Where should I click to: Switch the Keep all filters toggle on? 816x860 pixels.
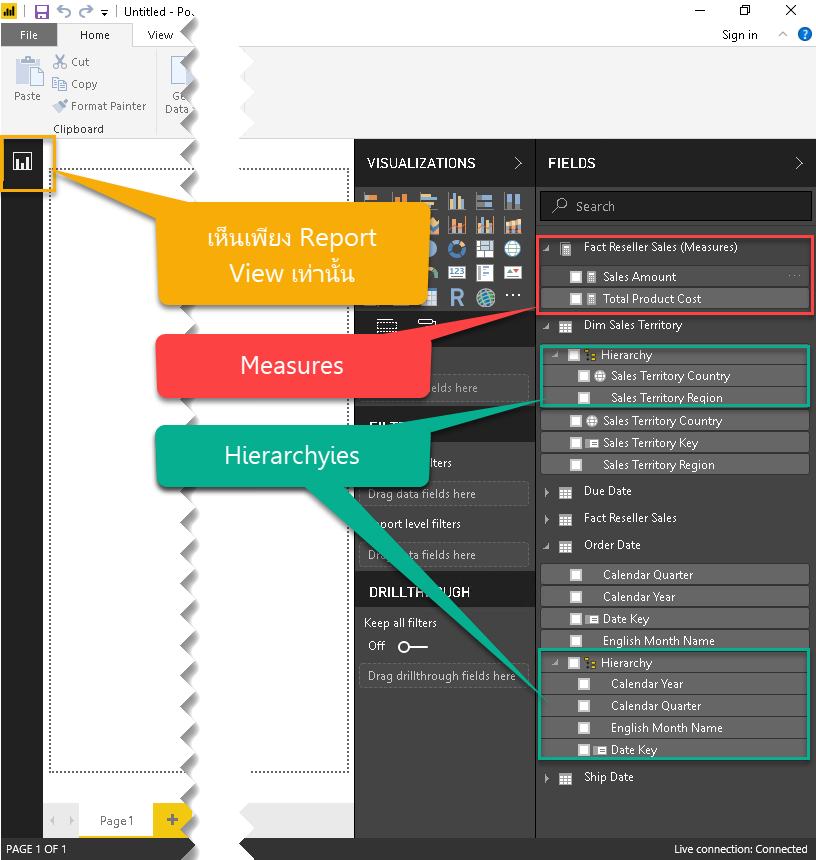[410, 646]
